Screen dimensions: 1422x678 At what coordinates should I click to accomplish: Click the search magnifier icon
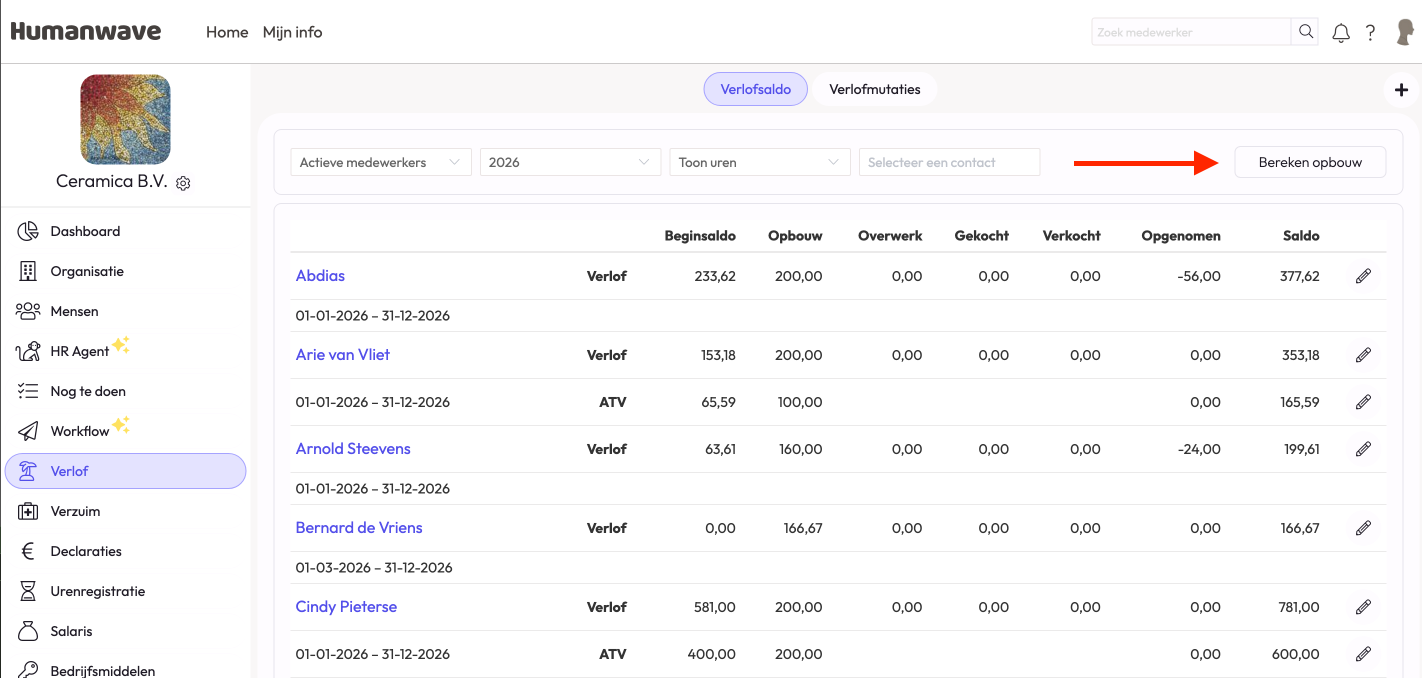click(x=1306, y=32)
